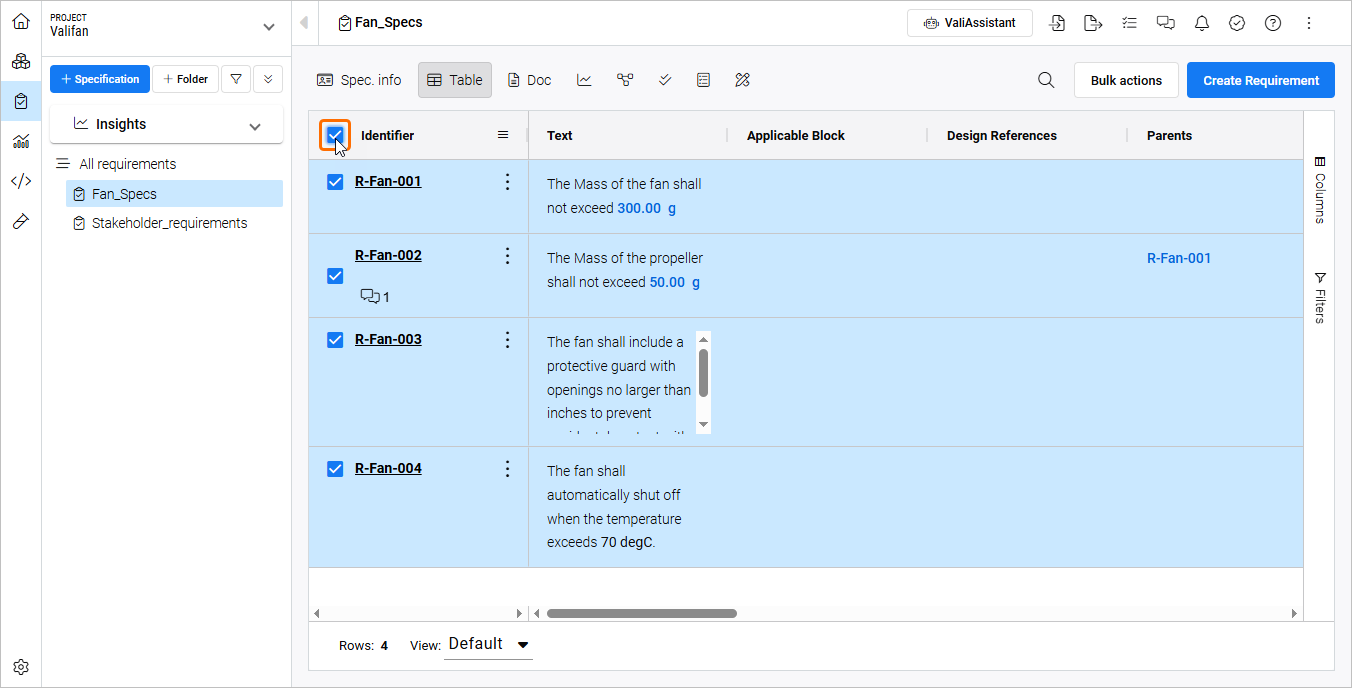Viewport: 1352px width, 688px height.
Task: Open the help question mark icon
Action: tap(1273, 23)
